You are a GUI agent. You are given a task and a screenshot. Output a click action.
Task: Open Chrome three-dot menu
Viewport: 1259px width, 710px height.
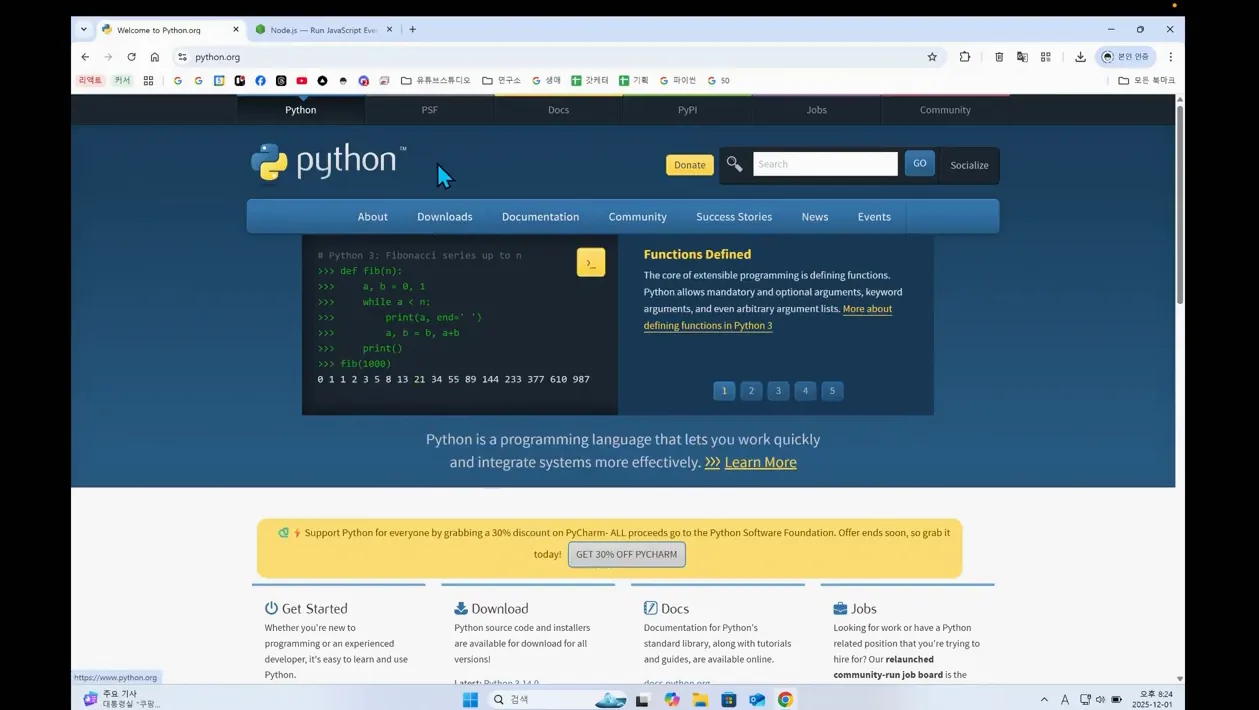pyautogui.click(x=1171, y=57)
